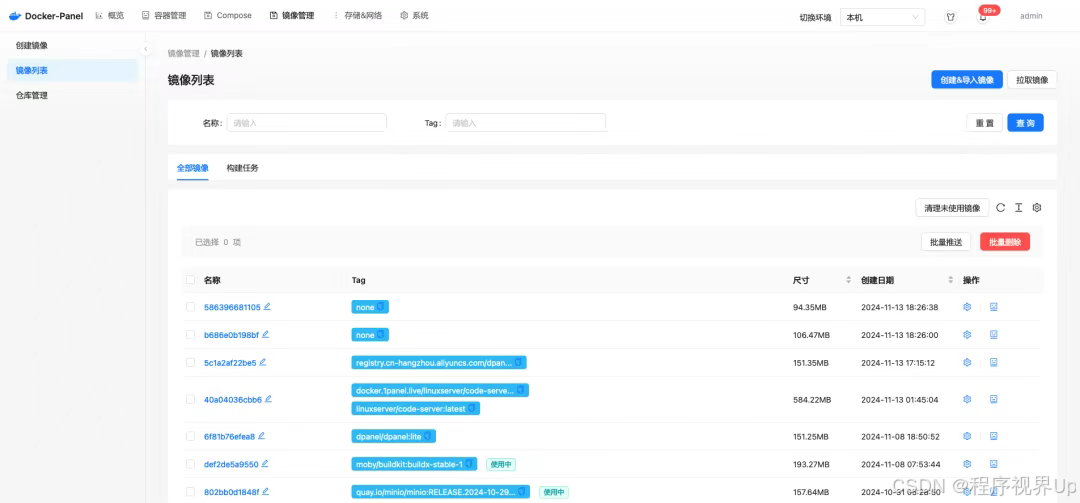
Task: Open the 概览 top menu
Action: (x=110, y=15)
